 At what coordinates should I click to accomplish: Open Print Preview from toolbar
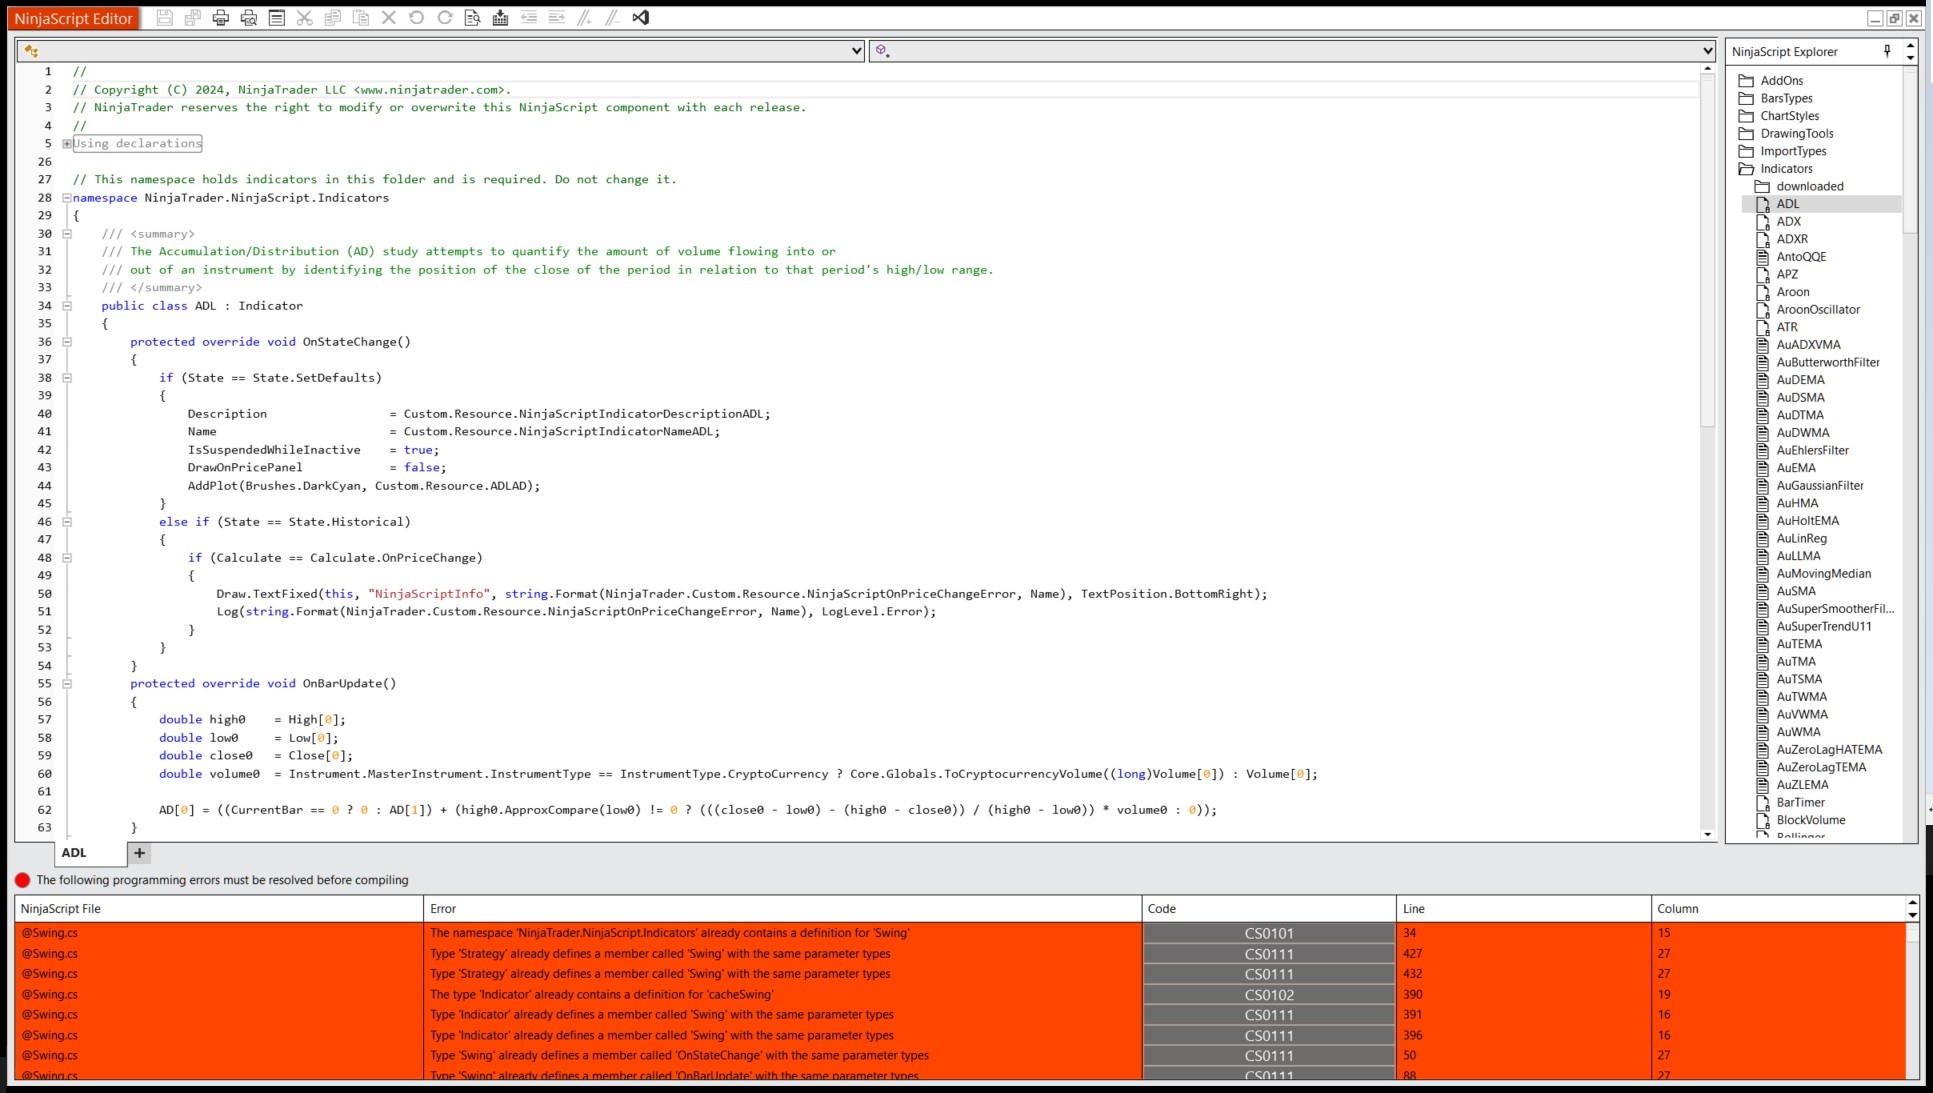tap(249, 18)
